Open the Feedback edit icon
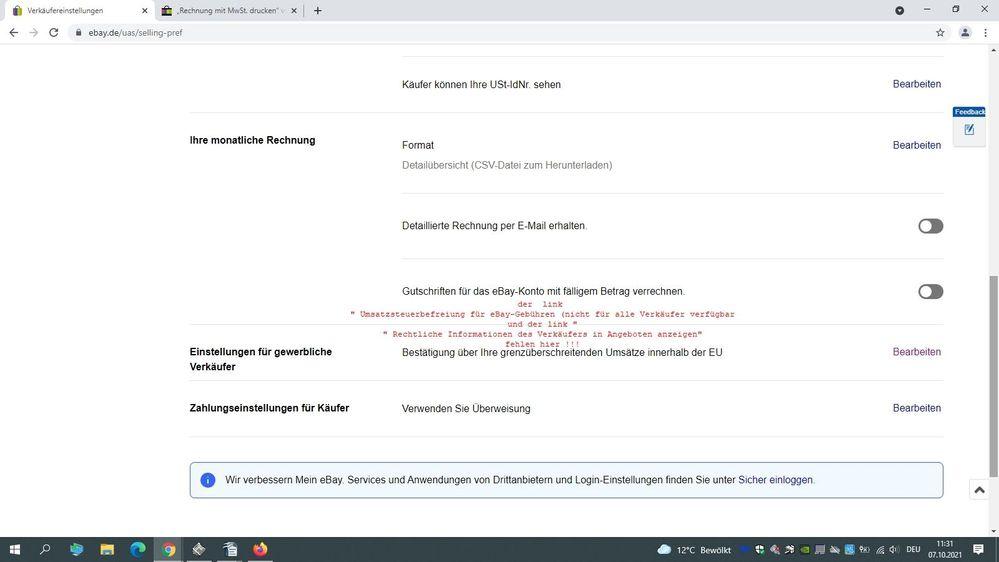Screen dimensions: 999x562 coord(969,130)
